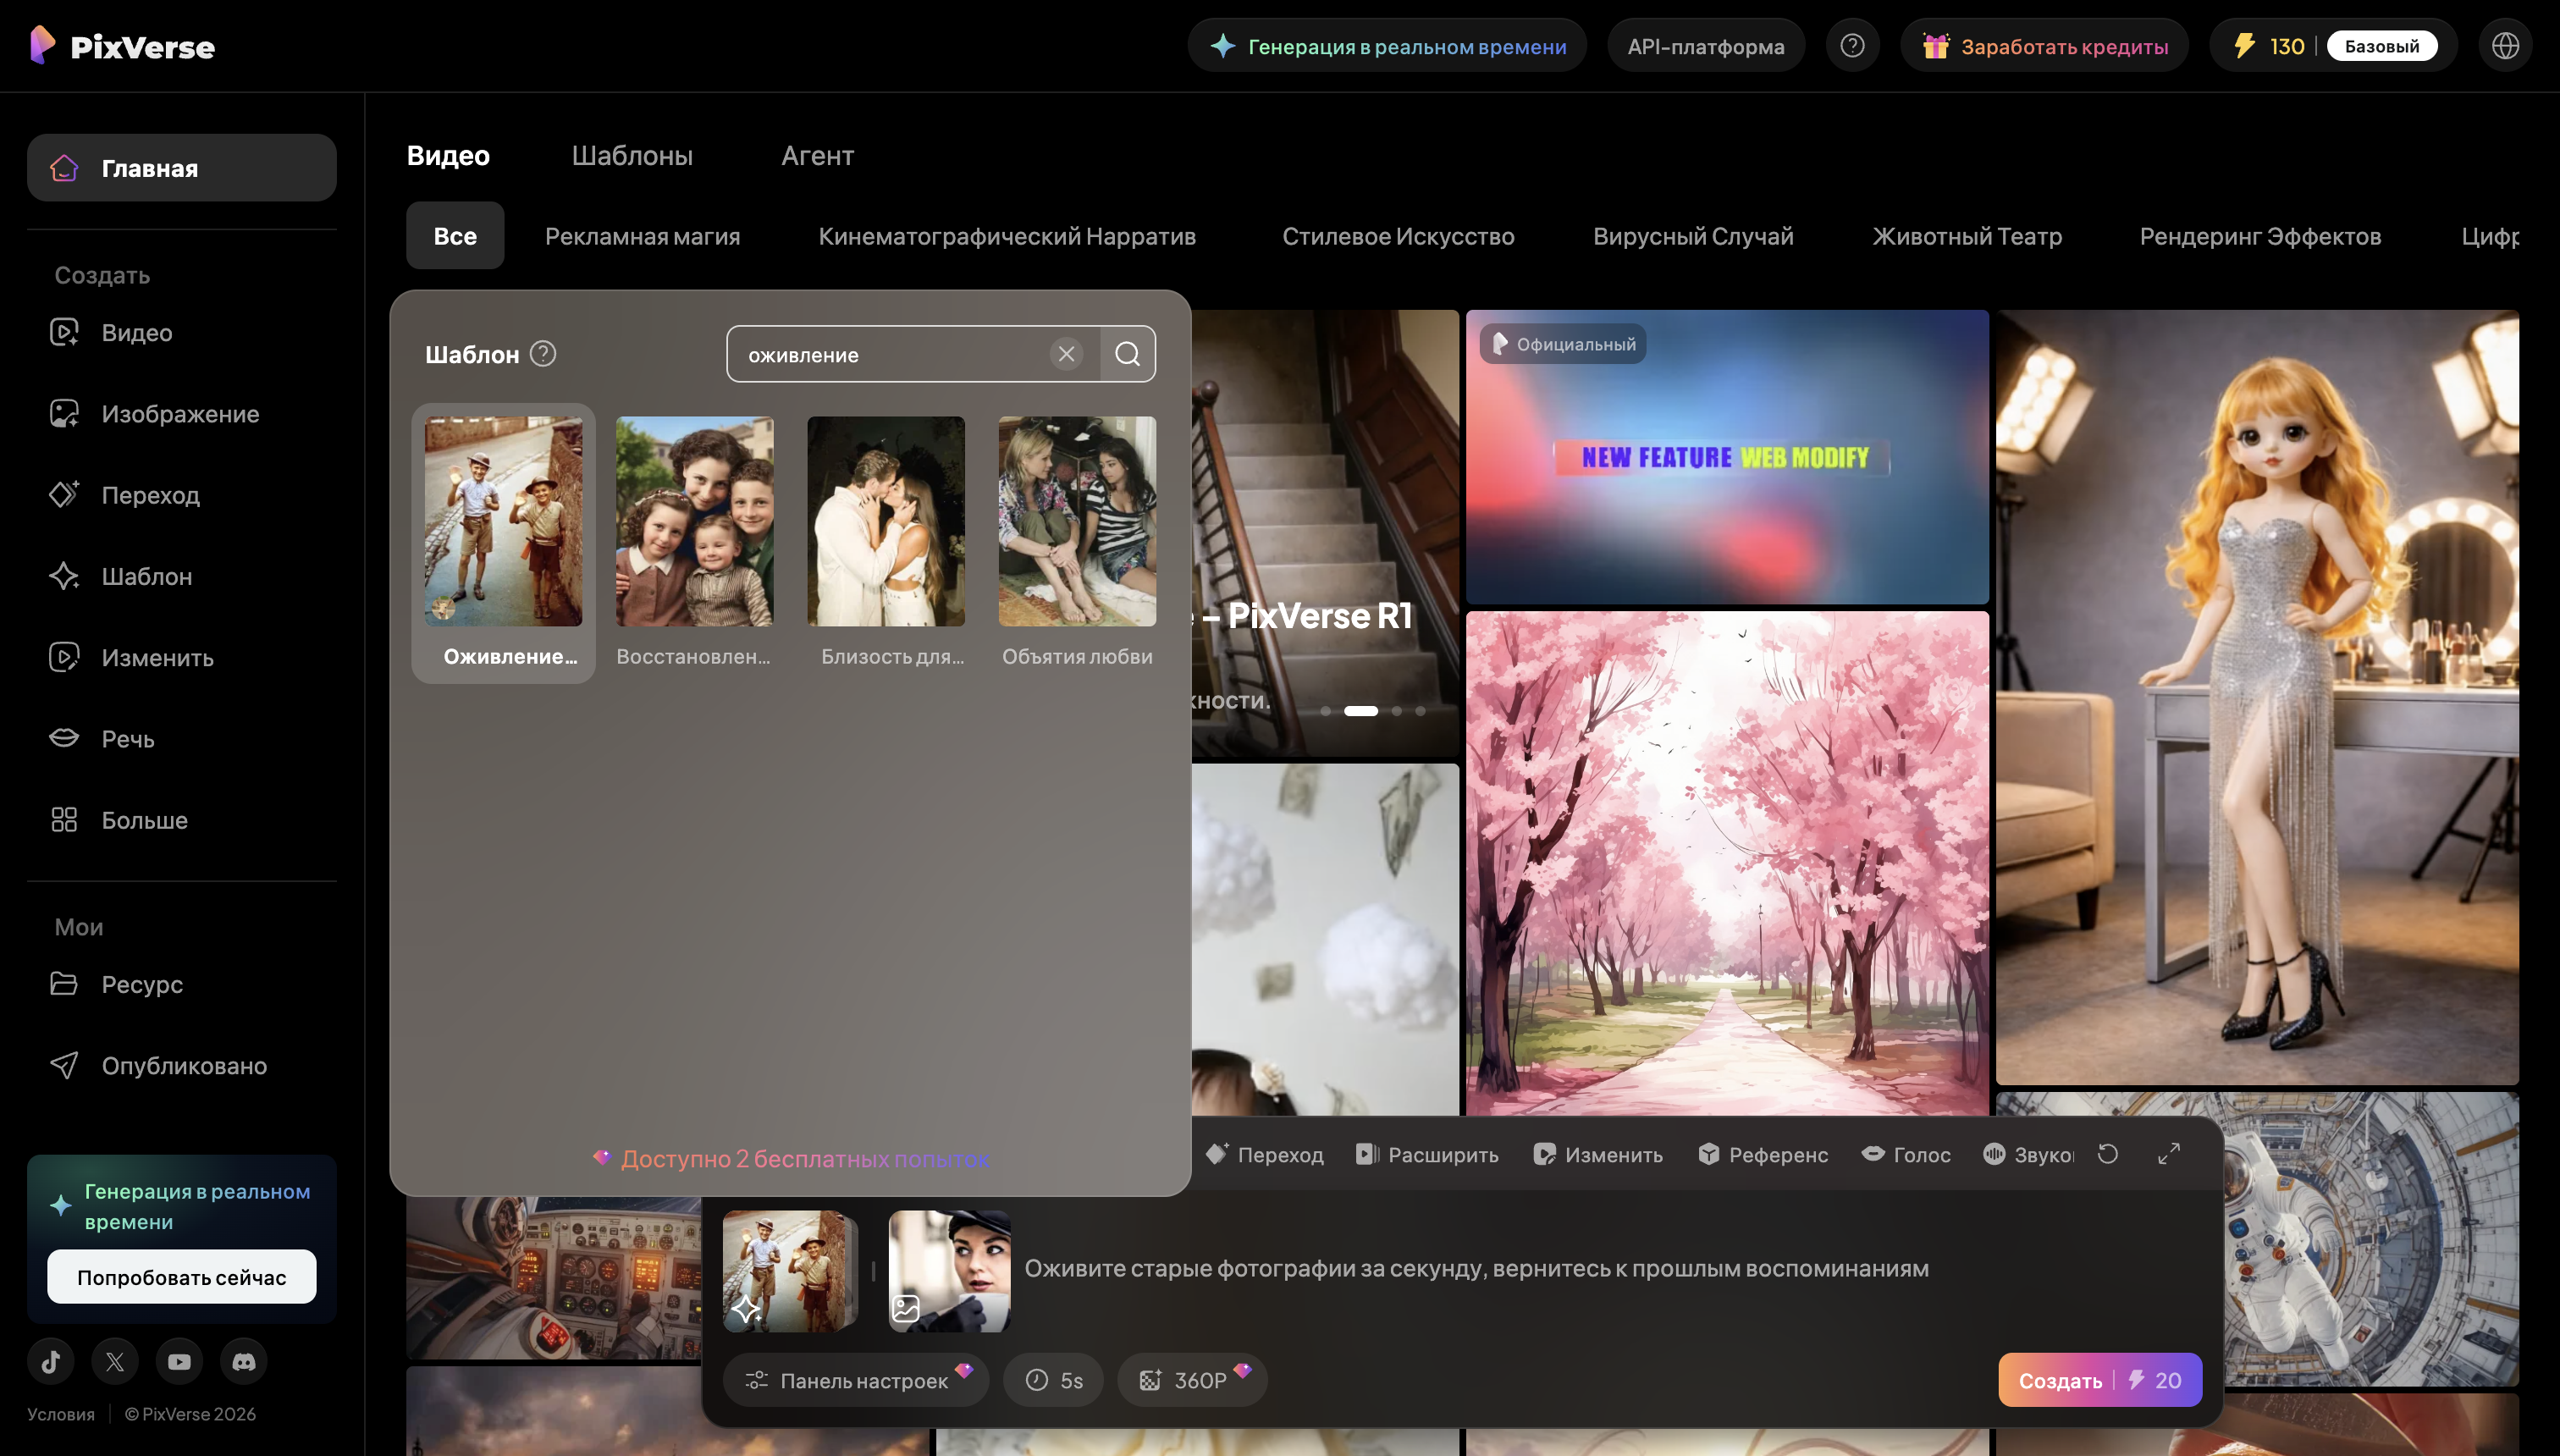Clear the template search field text
The image size is (2560, 1456).
[x=1066, y=354]
